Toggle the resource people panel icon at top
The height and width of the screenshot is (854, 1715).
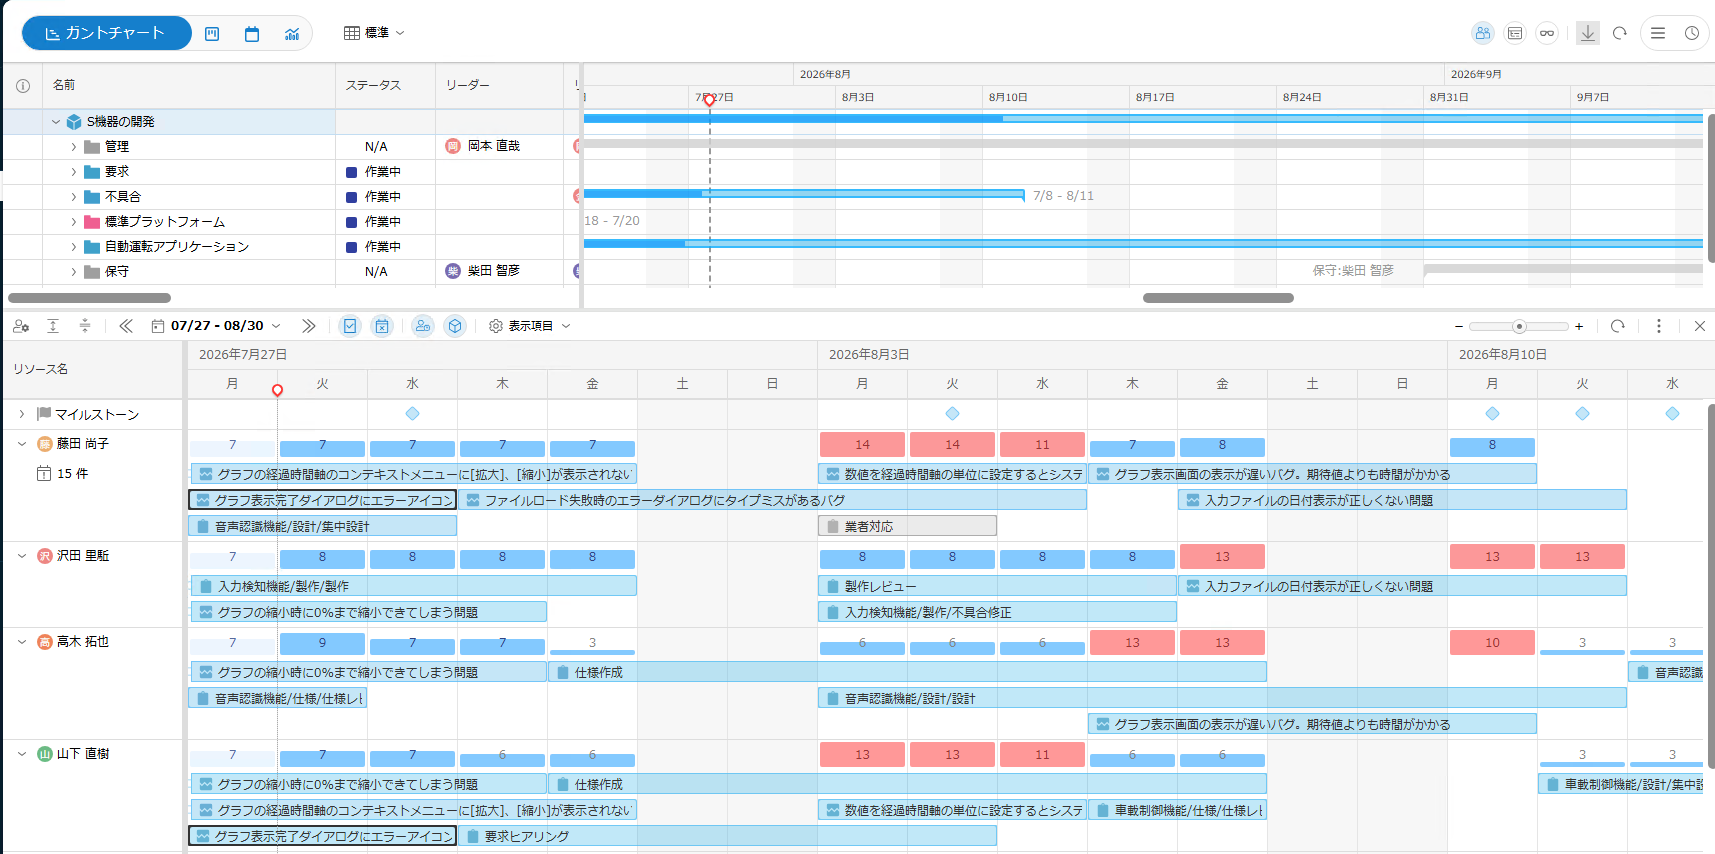click(1483, 33)
